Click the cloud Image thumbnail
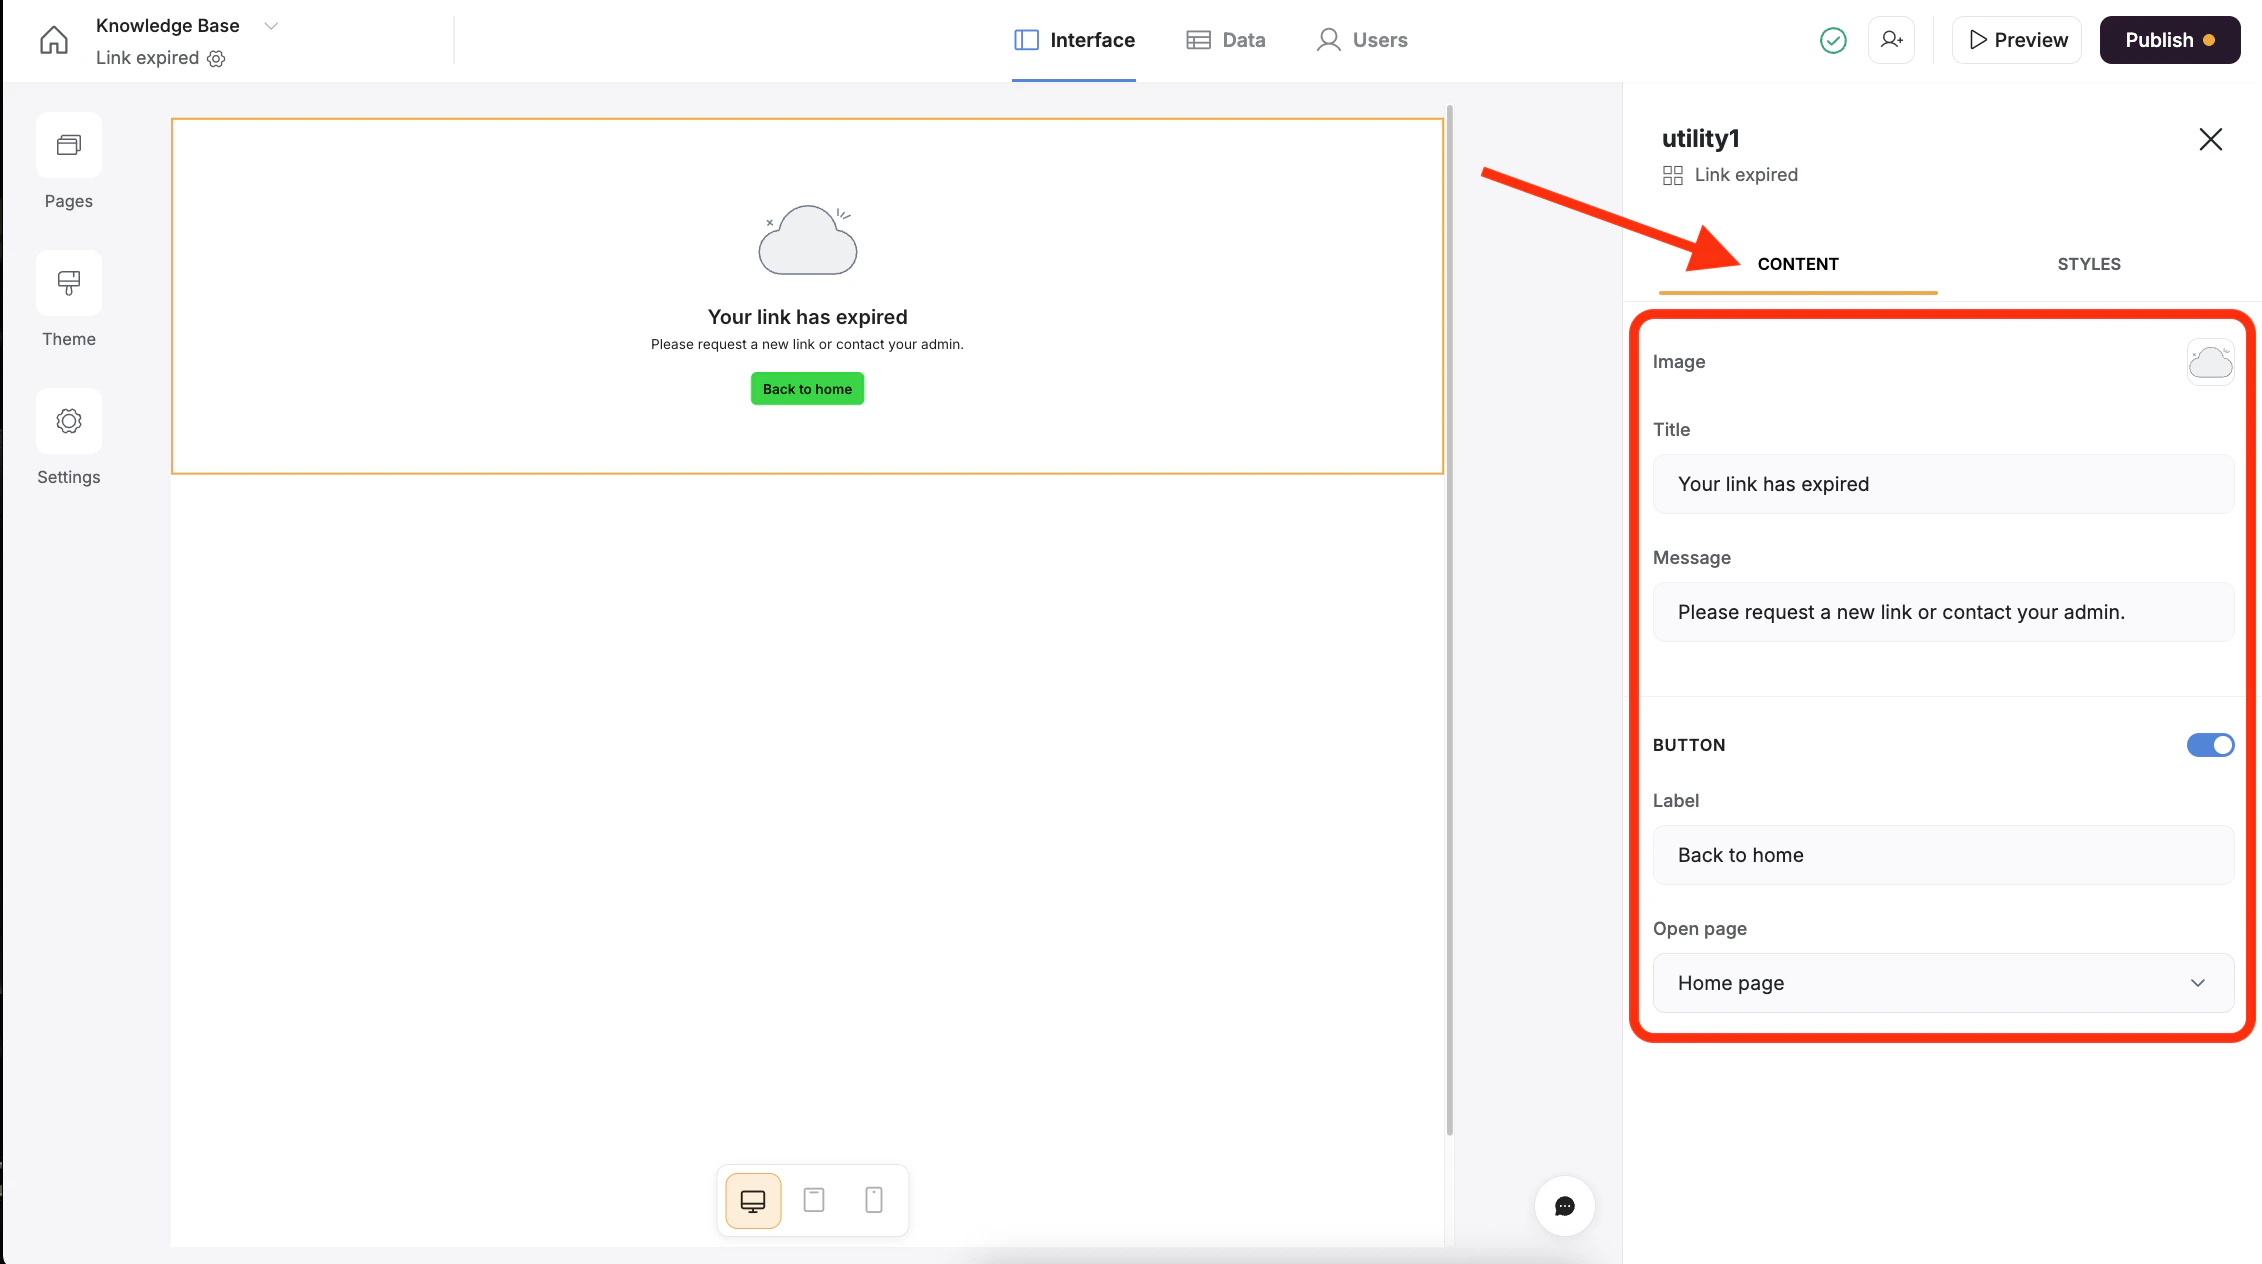Screen dimensions: 2262x1264 pyautogui.click(x=2210, y=362)
